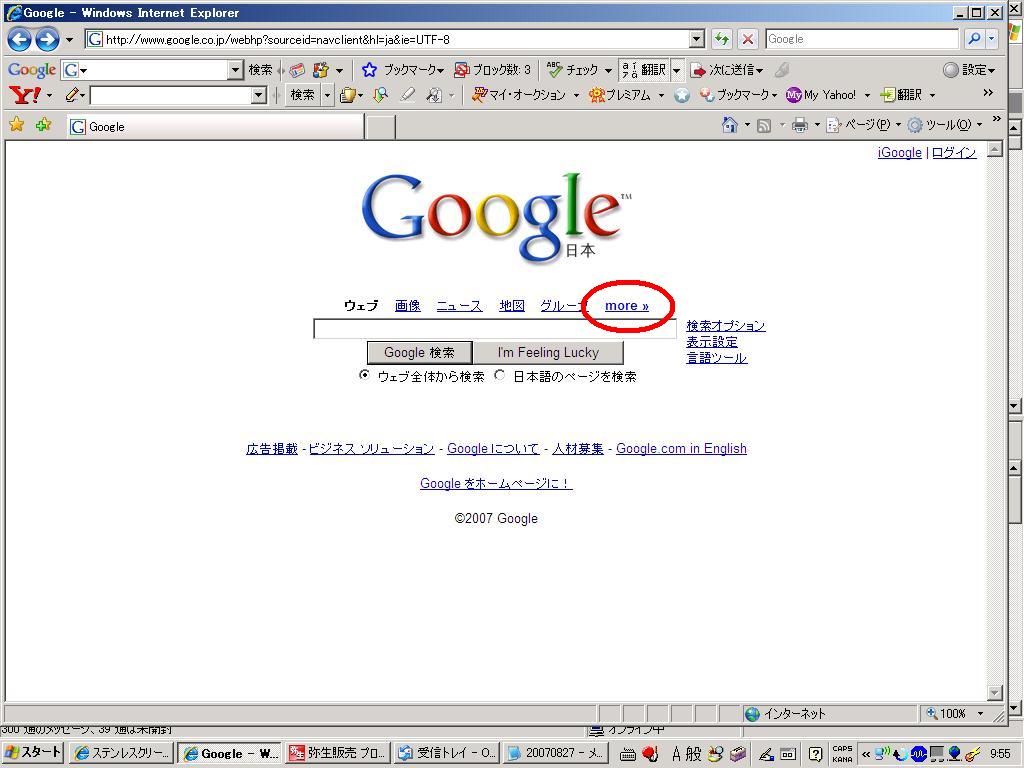Viewport: 1024px width, 768px height.
Task: Open Google Toolbar 設定 settings
Action: point(969,69)
